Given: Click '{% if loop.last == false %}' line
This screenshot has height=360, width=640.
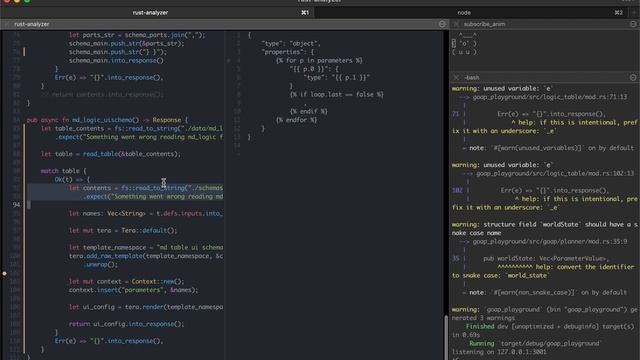Looking at the screenshot, I should (337, 94).
